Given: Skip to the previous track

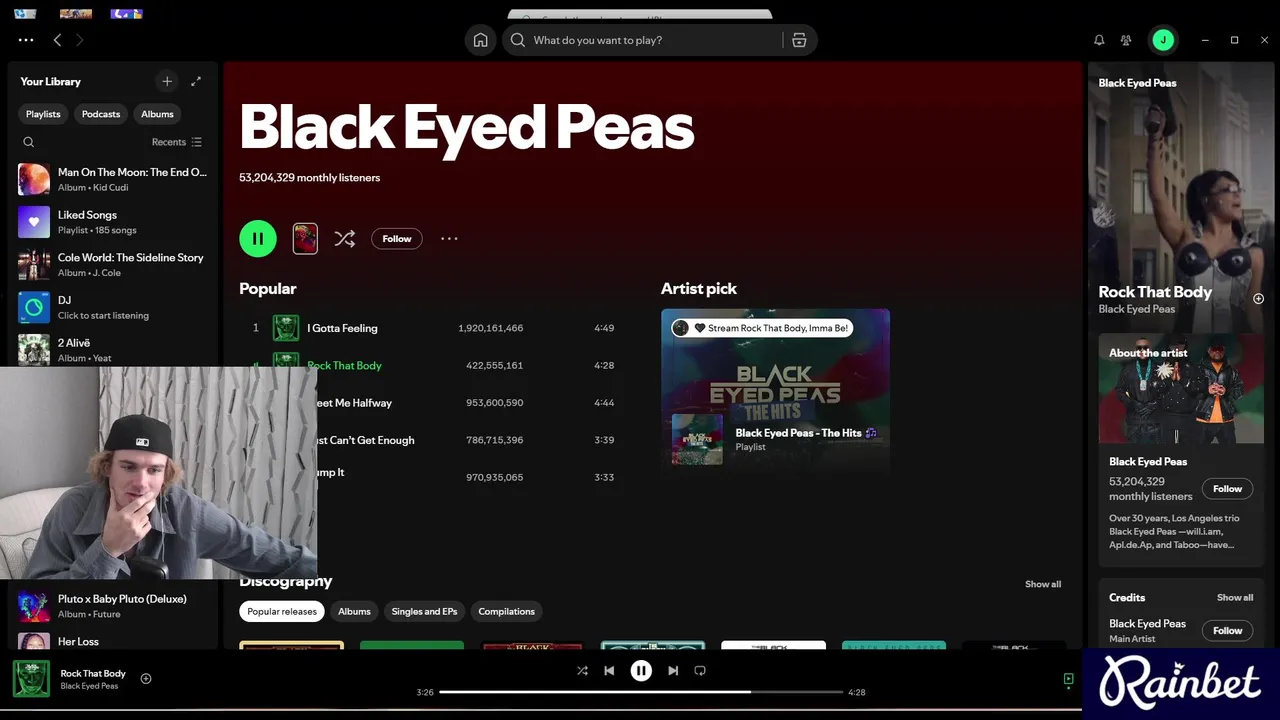Looking at the screenshot, I should (609, 671).
